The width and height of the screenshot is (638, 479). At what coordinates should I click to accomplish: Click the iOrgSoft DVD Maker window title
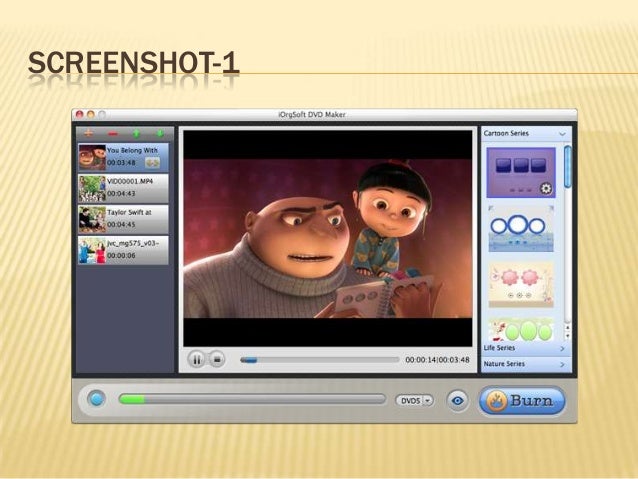312,115
